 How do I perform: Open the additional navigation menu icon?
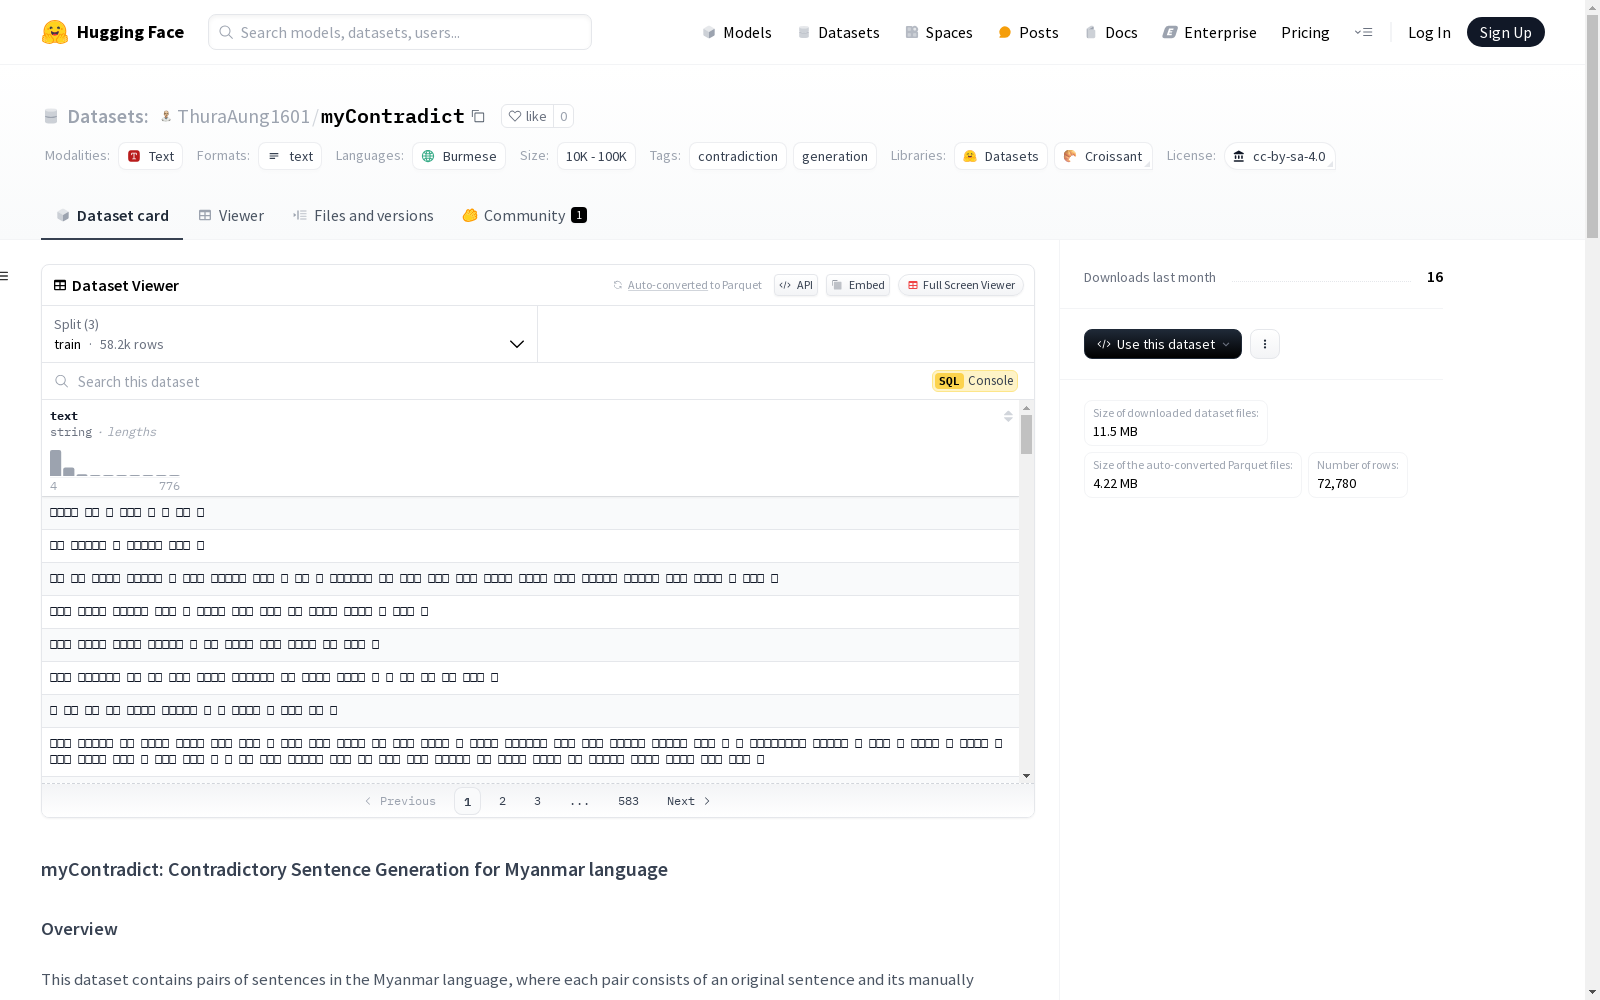[x=1363, y=32]
